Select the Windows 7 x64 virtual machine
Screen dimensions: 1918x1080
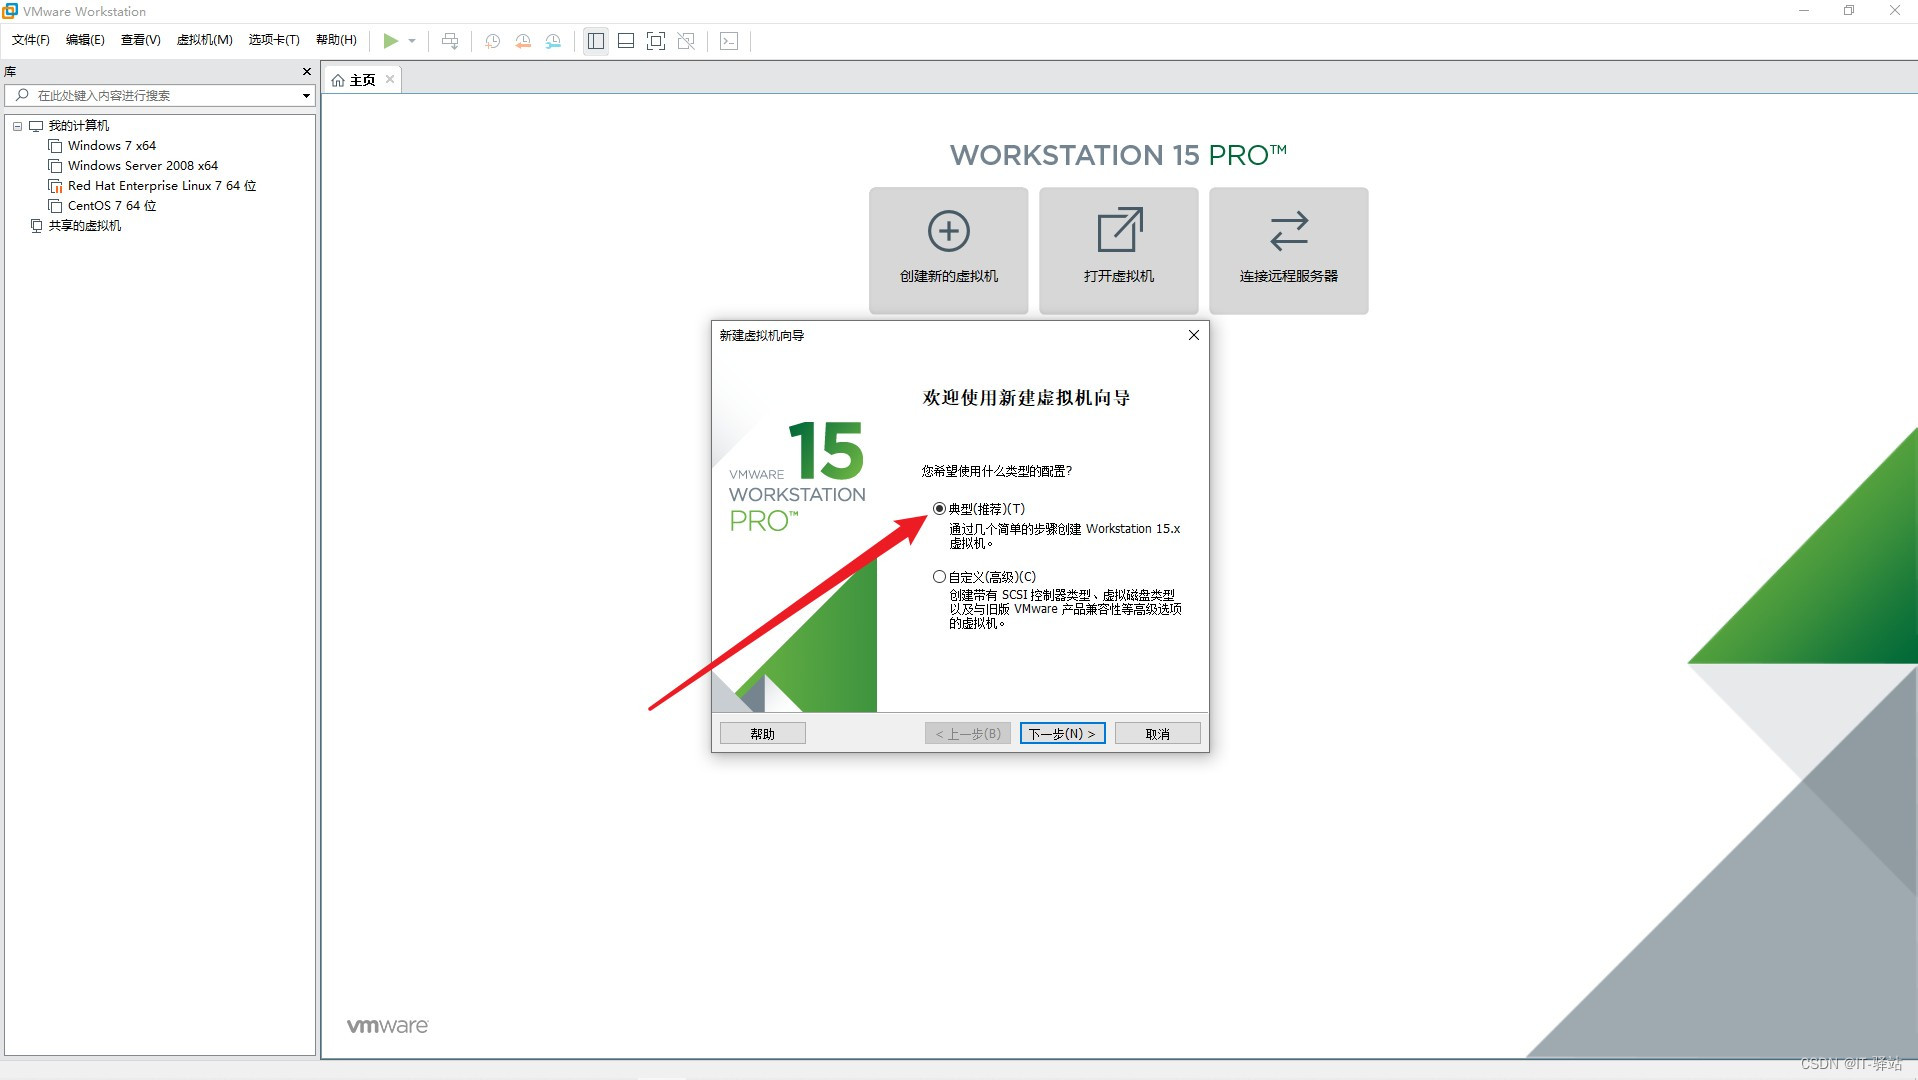(x=112, y=146)
